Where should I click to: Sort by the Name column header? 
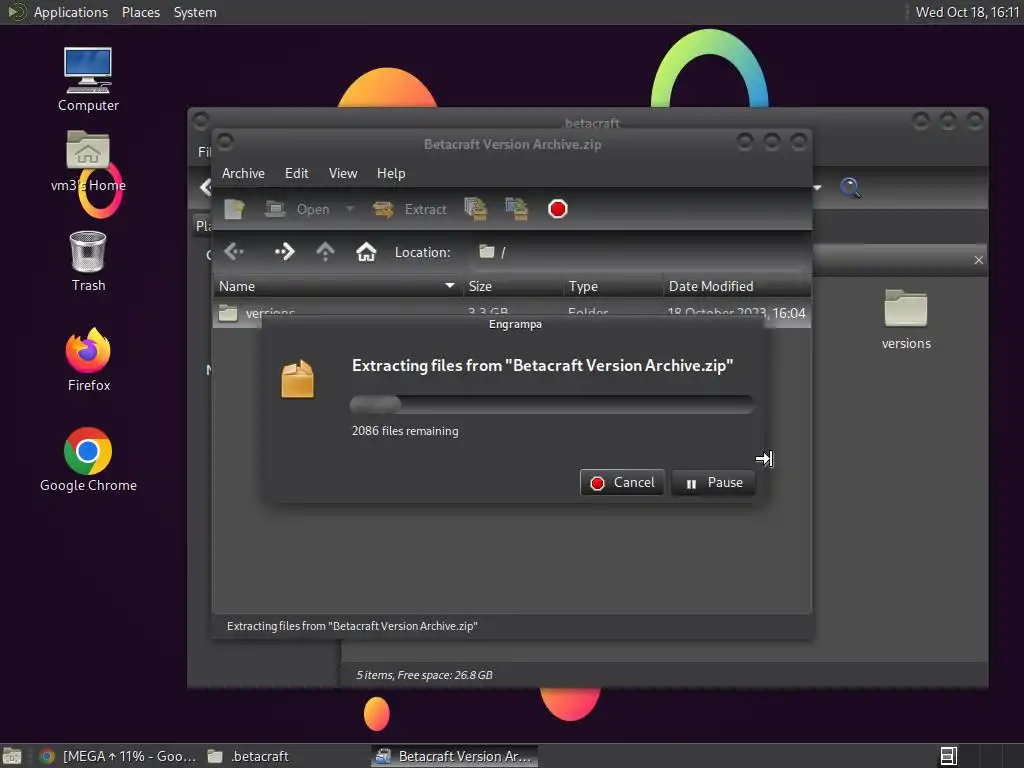[338, 286]
